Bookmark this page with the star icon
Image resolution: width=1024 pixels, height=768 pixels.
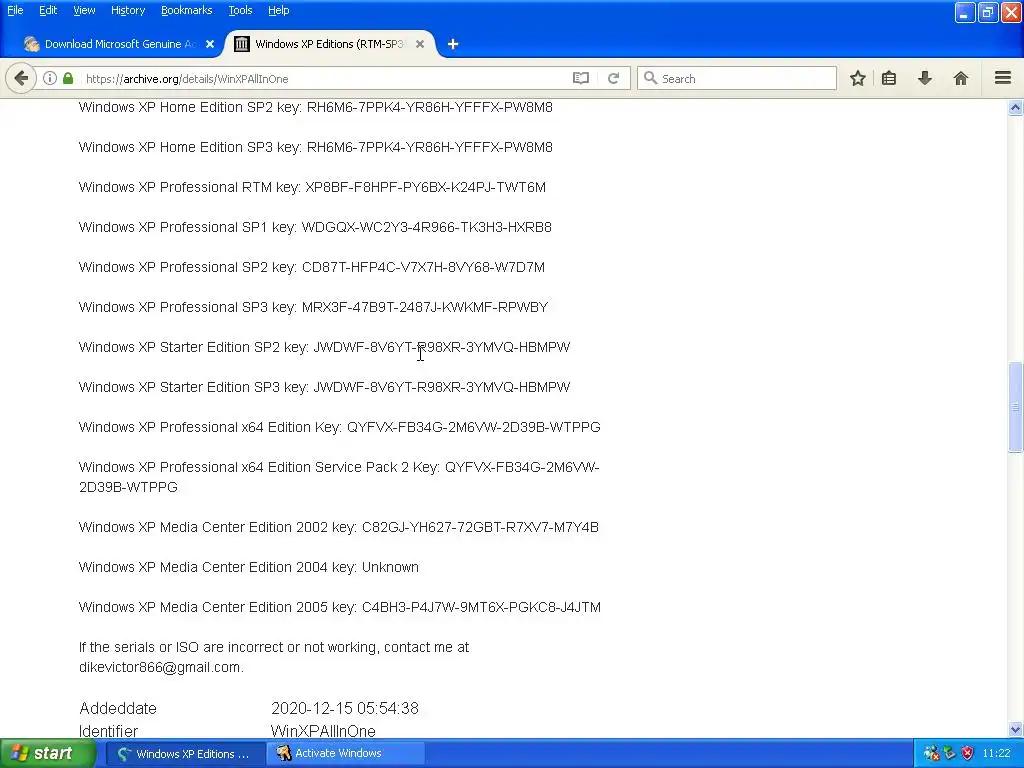pos(857,78)
